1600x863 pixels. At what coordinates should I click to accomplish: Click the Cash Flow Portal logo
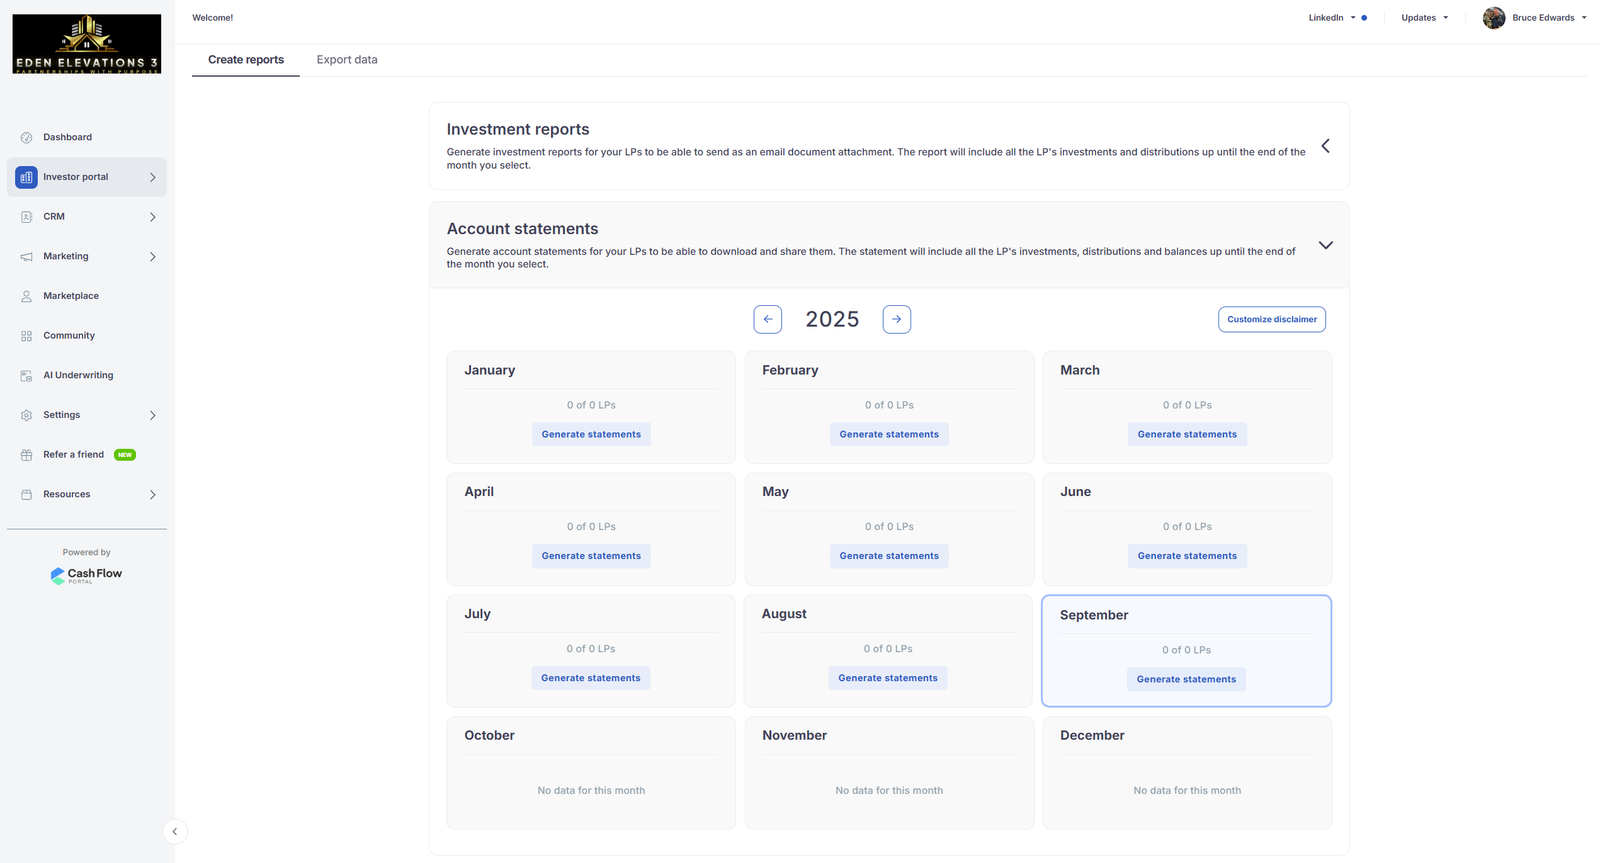tap(87, 575)
